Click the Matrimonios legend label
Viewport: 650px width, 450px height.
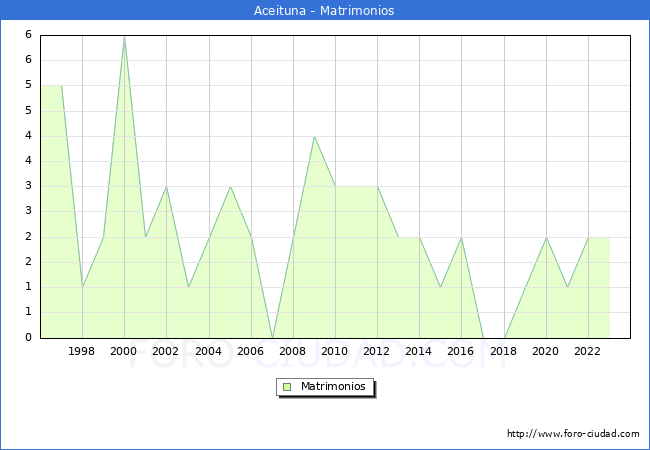pos(333,387)
